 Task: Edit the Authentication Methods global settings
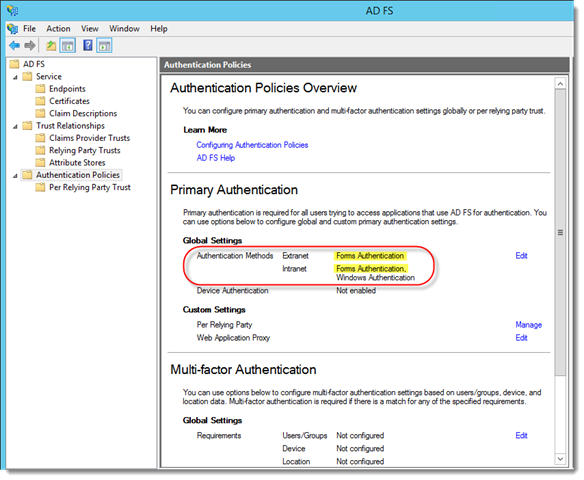521,255
